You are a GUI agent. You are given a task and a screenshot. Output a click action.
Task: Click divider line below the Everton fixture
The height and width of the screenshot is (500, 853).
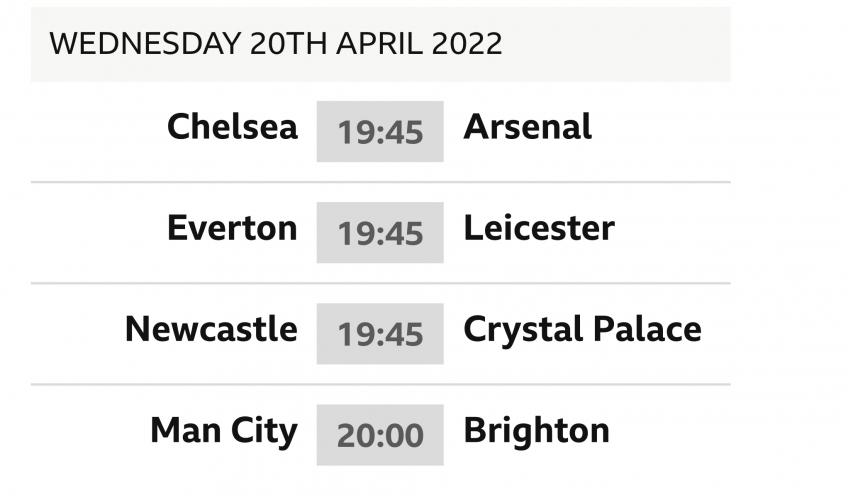point(380,283)
